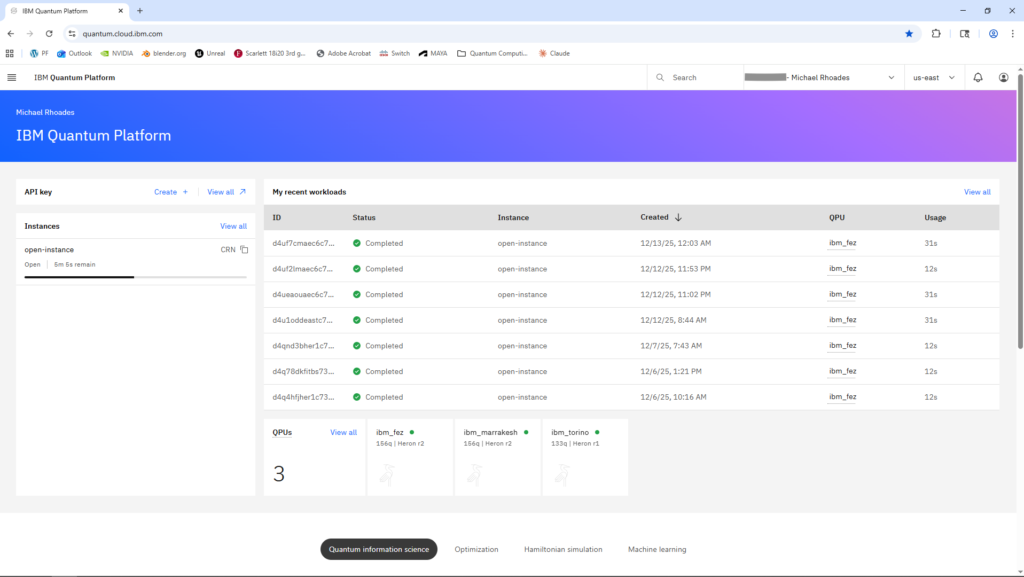Screen dimensions: 1024x577
Task: Click the search magnifier icon
Action: coord(661,77)
